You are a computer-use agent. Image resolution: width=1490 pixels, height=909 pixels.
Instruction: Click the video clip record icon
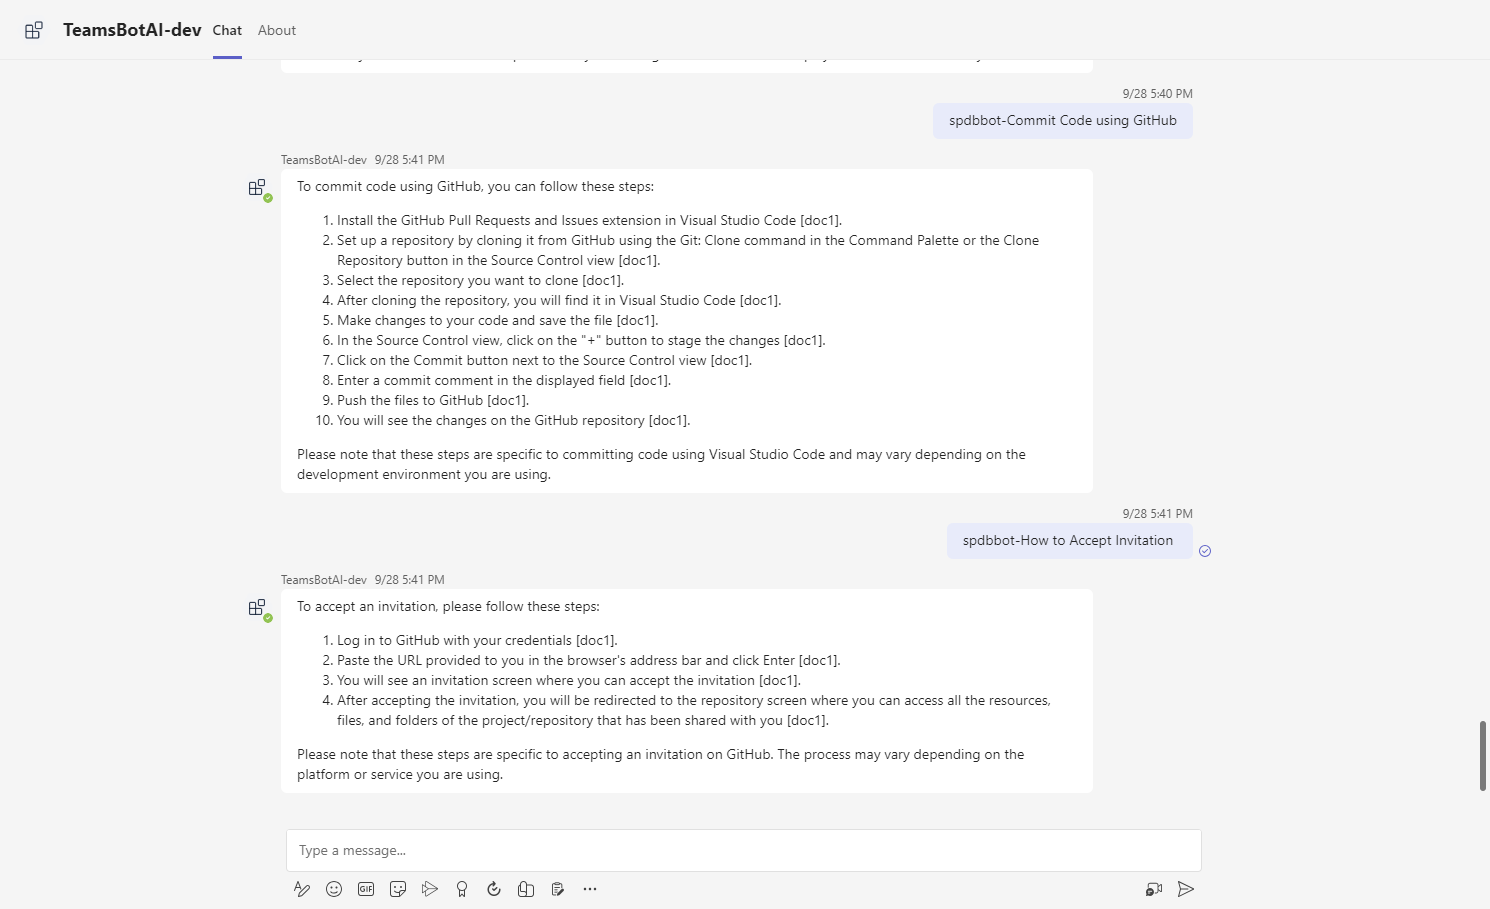(1154, 889)
